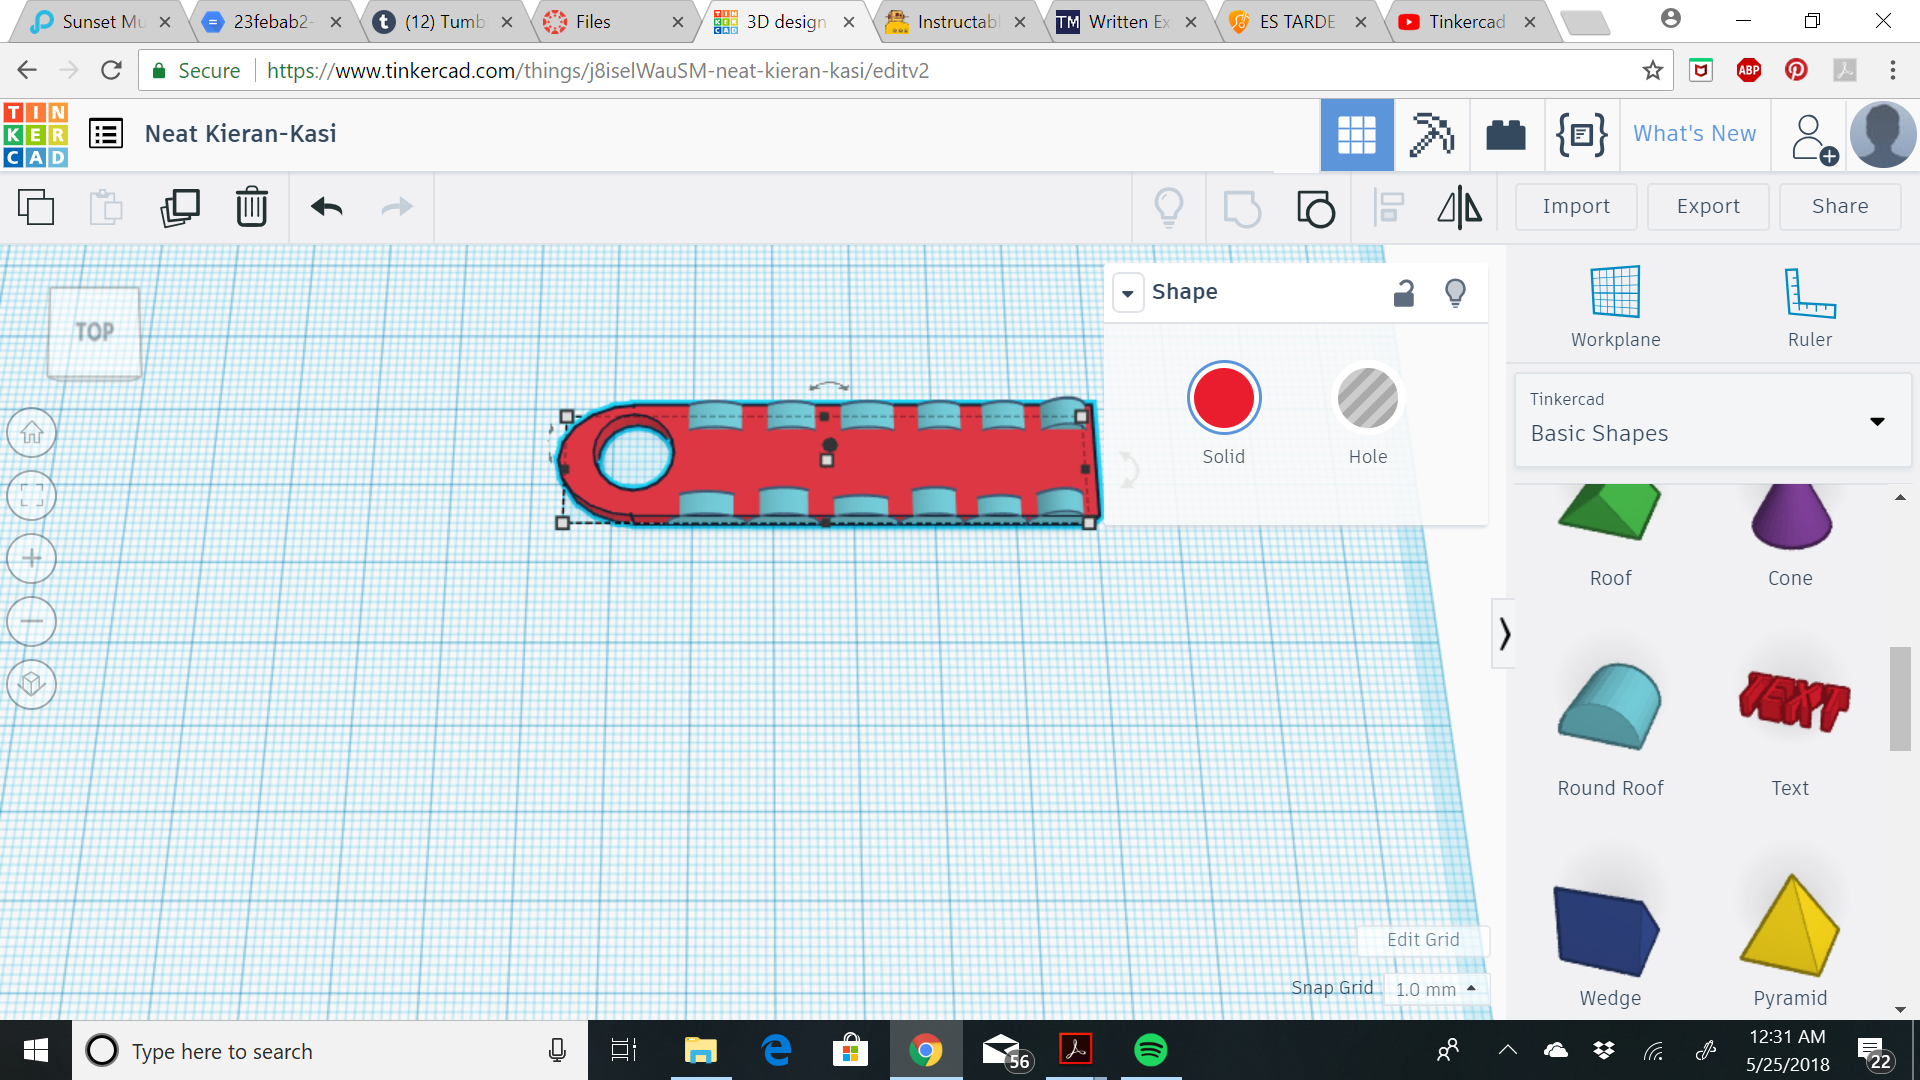Screen dimensions: 1920x1080
Task: Click the Tinkercad logo
Action: coord(36,134)
